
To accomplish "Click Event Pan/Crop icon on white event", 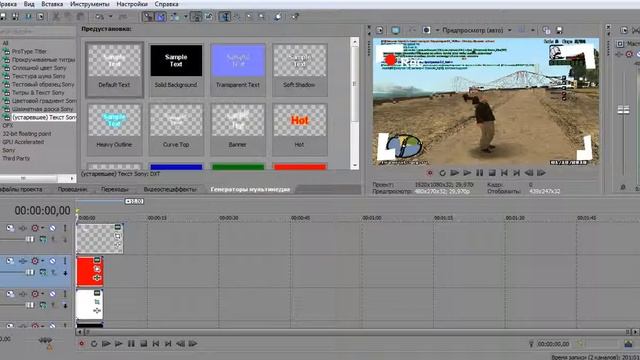I will [97, 302].
